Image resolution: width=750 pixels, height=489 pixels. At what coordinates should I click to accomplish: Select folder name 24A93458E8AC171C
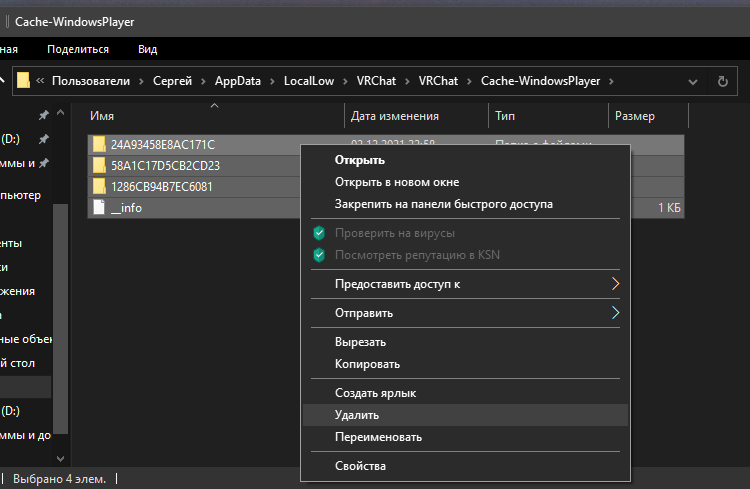coord(163,144)
